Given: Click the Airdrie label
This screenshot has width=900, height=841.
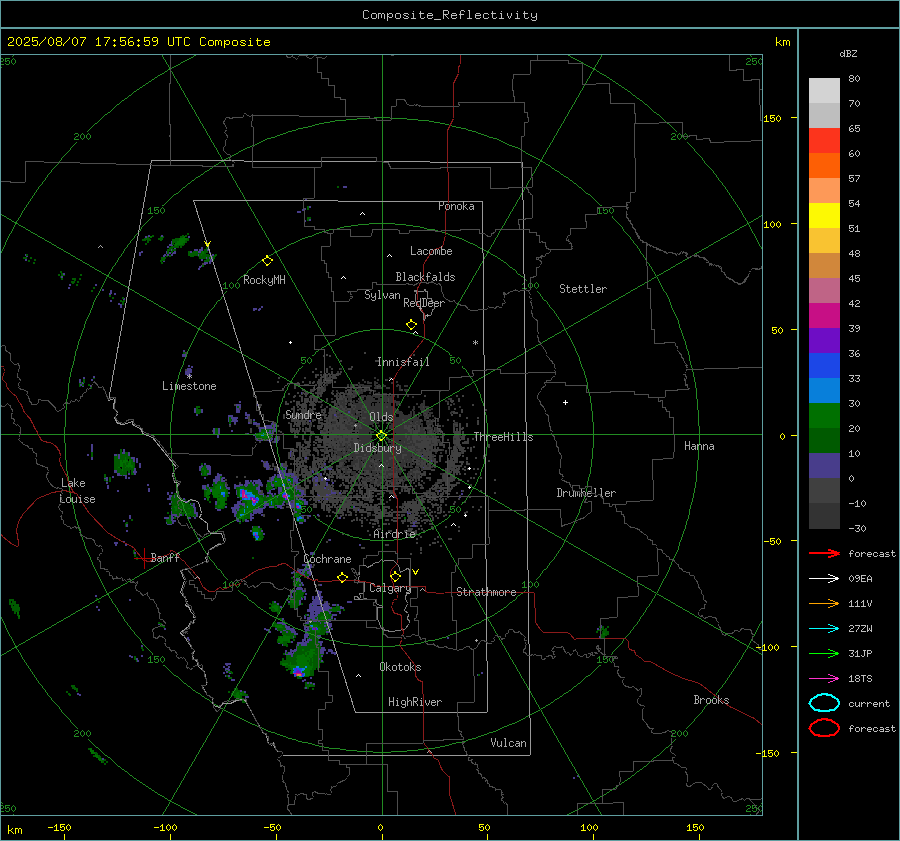Looking at the screenshot, I should pyautogui.click(x=394, y=534).
